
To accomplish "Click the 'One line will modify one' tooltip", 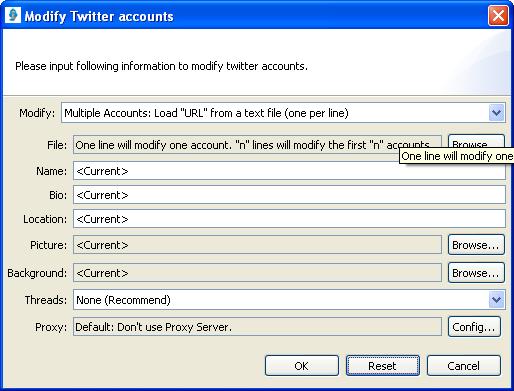I will click(x=457, y=156).
